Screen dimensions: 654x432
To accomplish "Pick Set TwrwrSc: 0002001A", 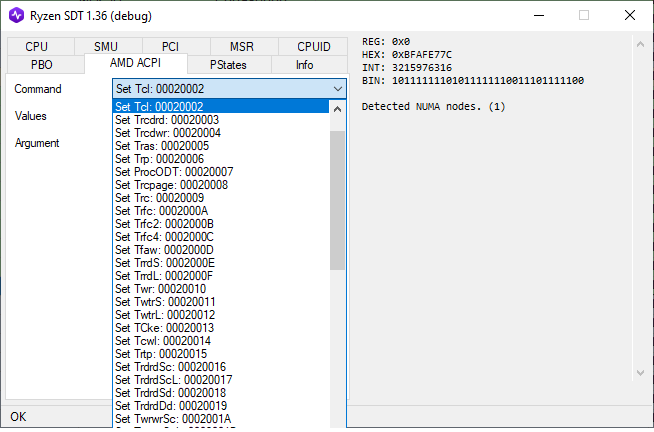I will pyautogui.click(x=221, y=418).
